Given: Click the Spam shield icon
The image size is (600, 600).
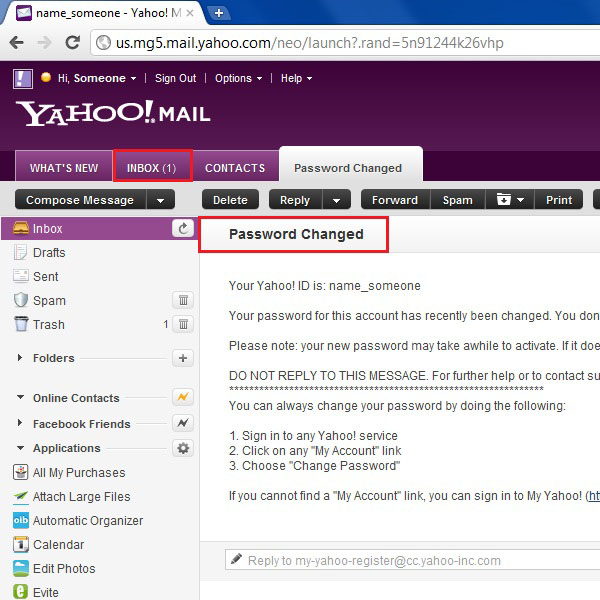Looking at the screenshot, I should [21, 300].
